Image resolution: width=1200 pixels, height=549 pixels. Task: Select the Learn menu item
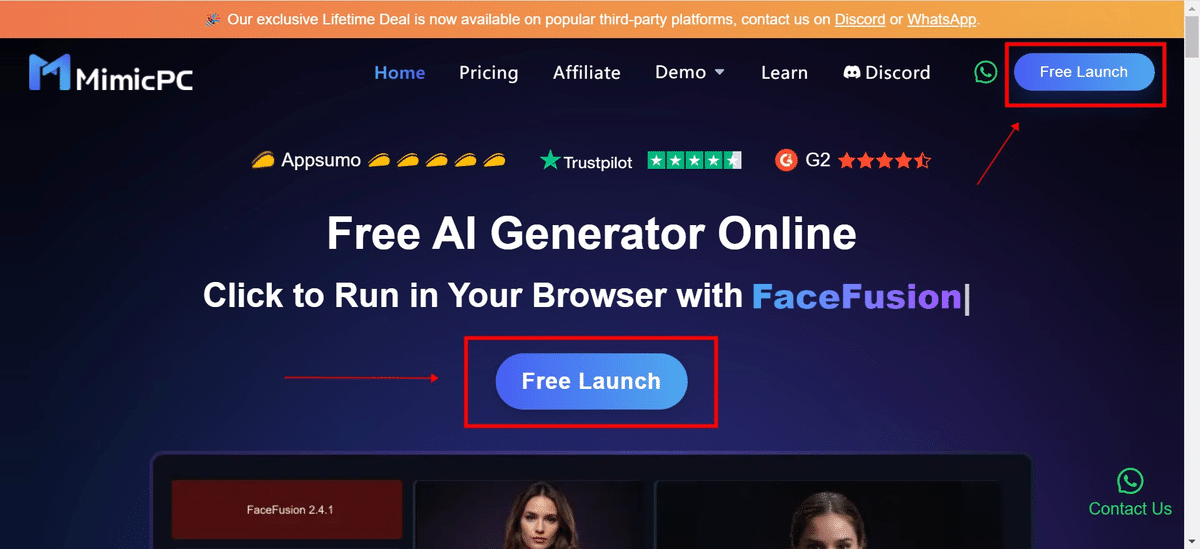(x=784, y=72)
